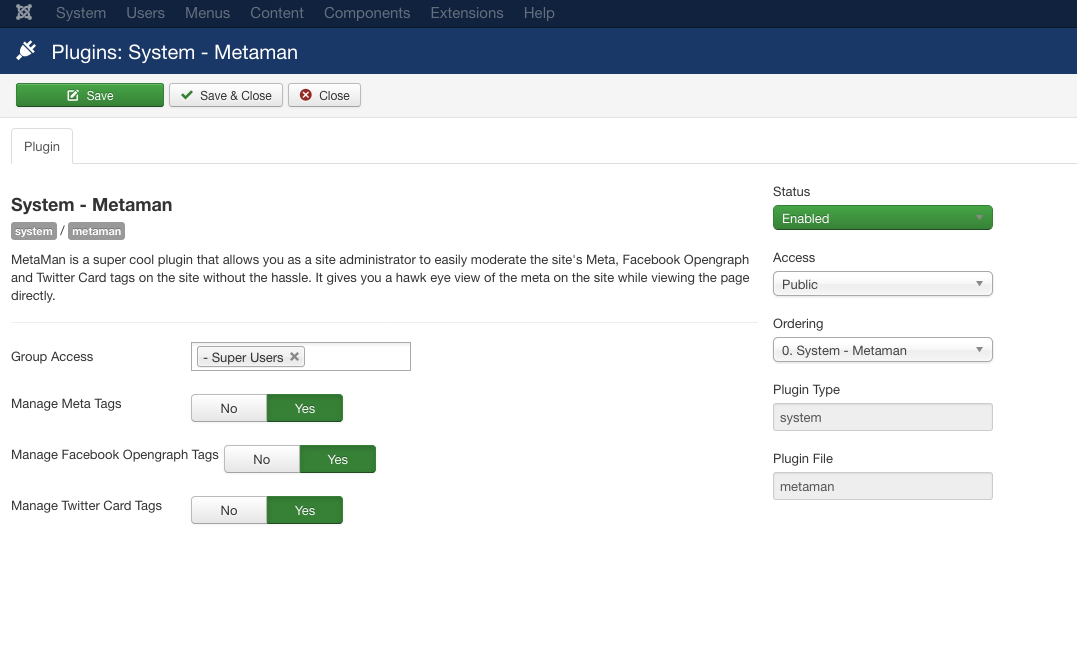Image resolution: width=1077 pixels, height=668 pixels.
Task: Click the 'Ordering' field label
Action: 797,323
